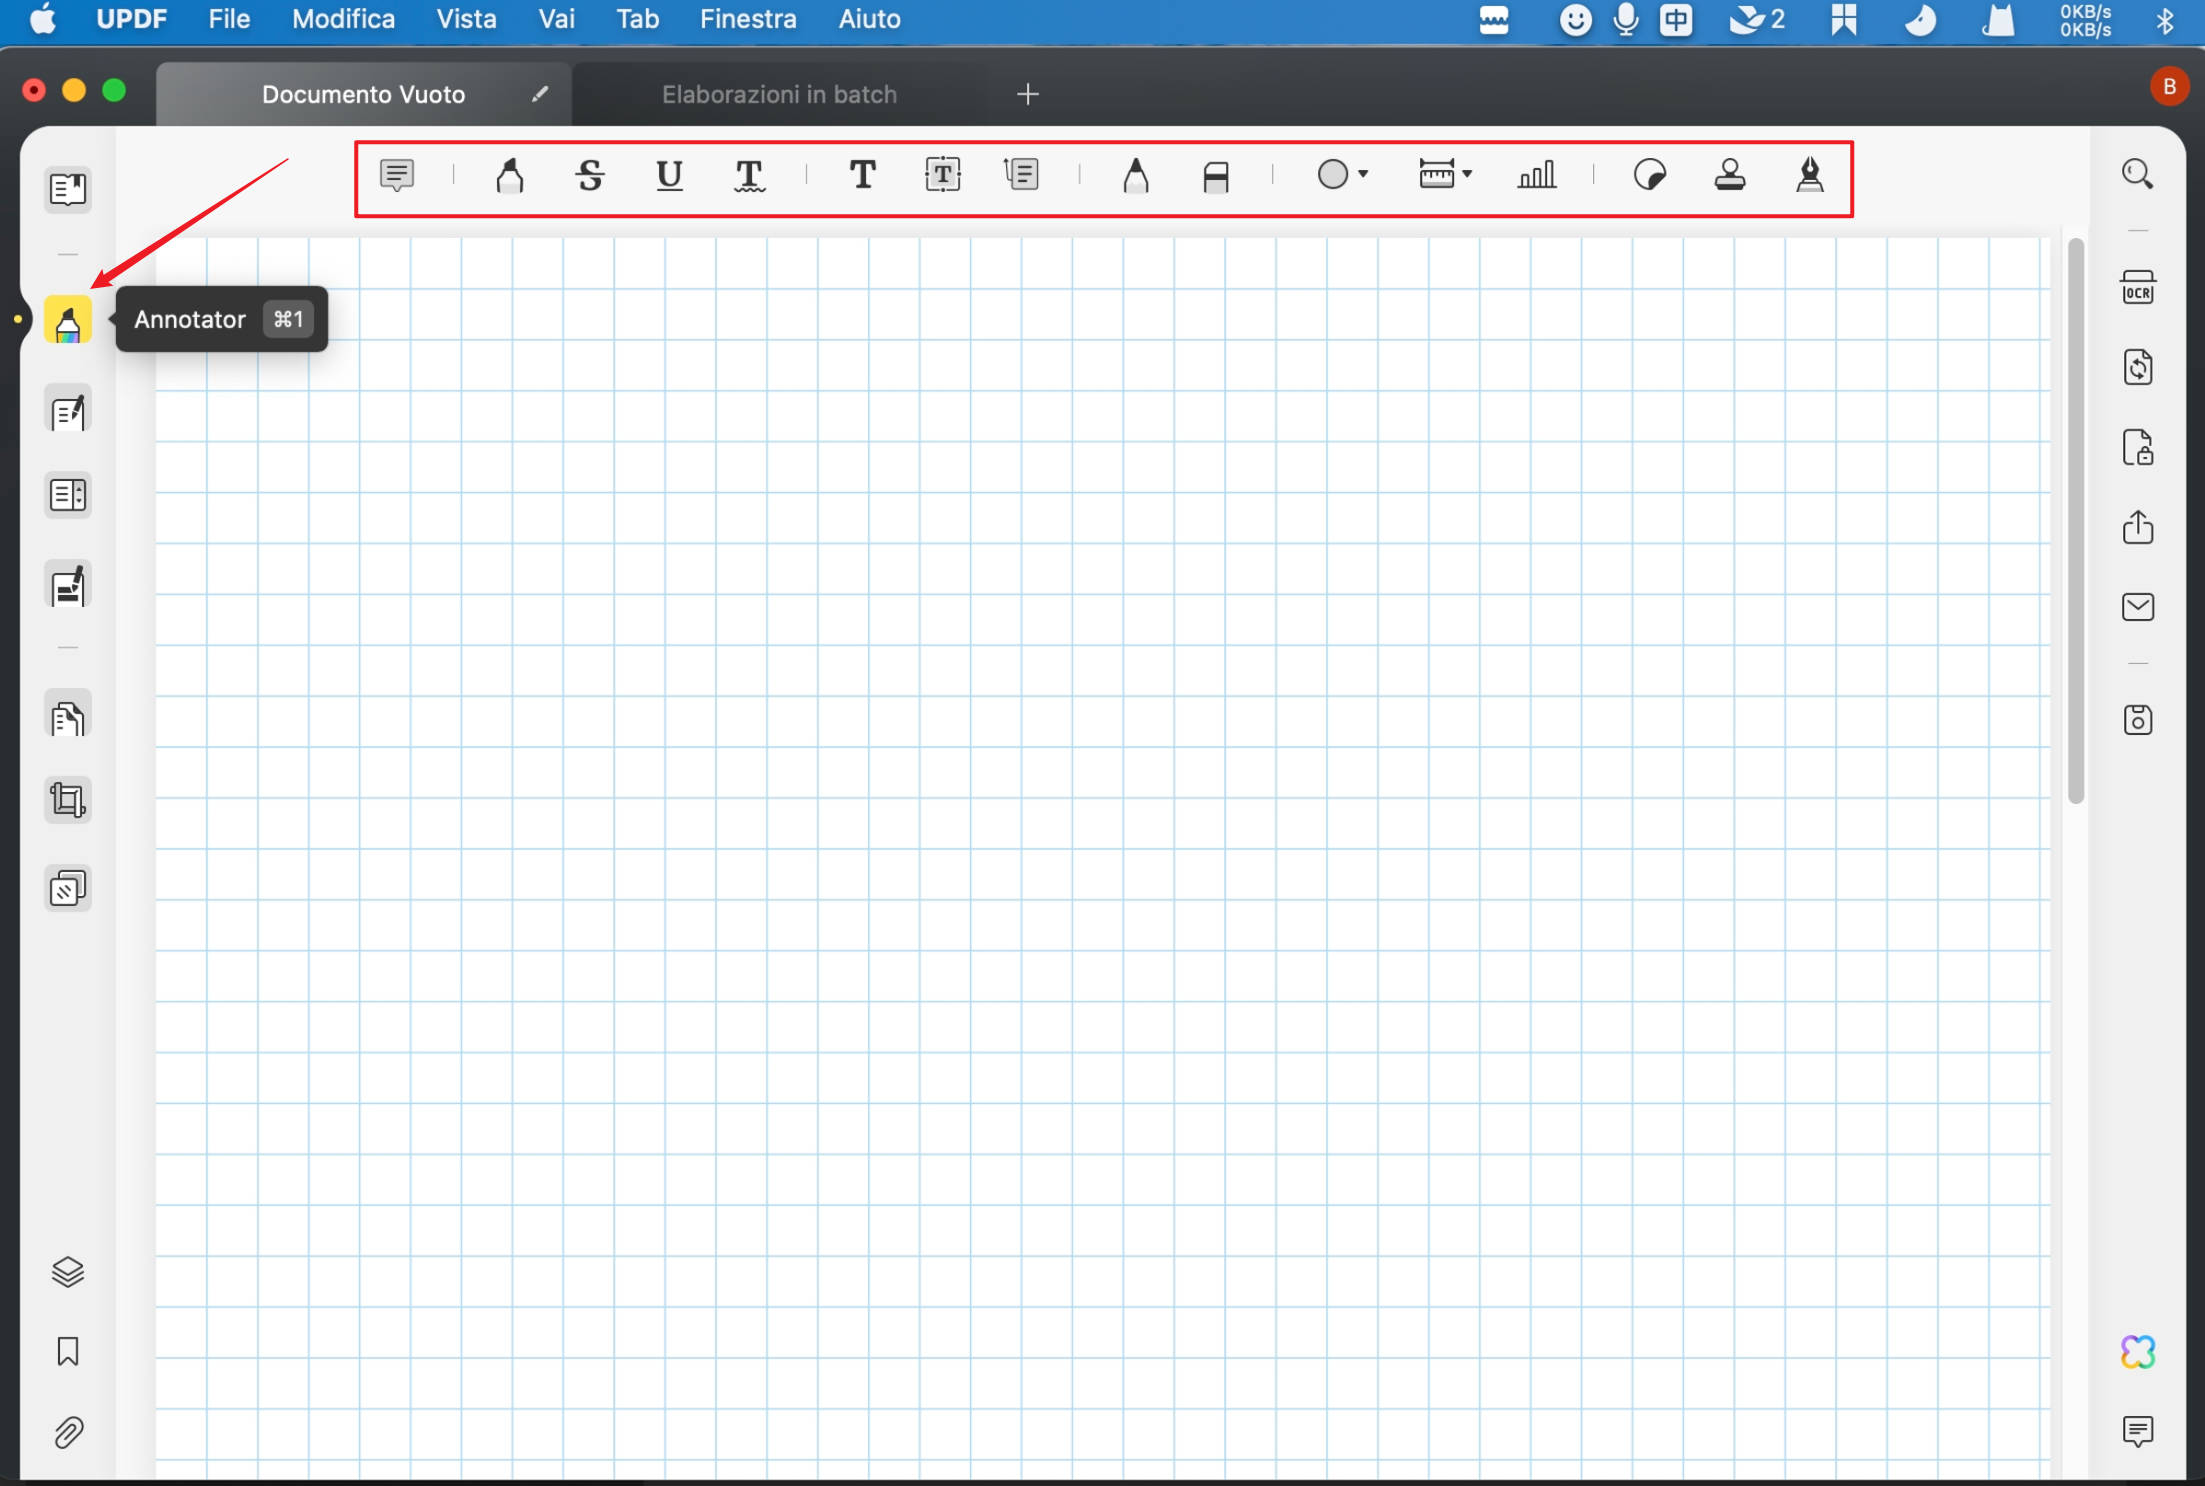Show the attachments paperclip panel
Viewport: 2205px width, 1486px height.
[68, 1433]
